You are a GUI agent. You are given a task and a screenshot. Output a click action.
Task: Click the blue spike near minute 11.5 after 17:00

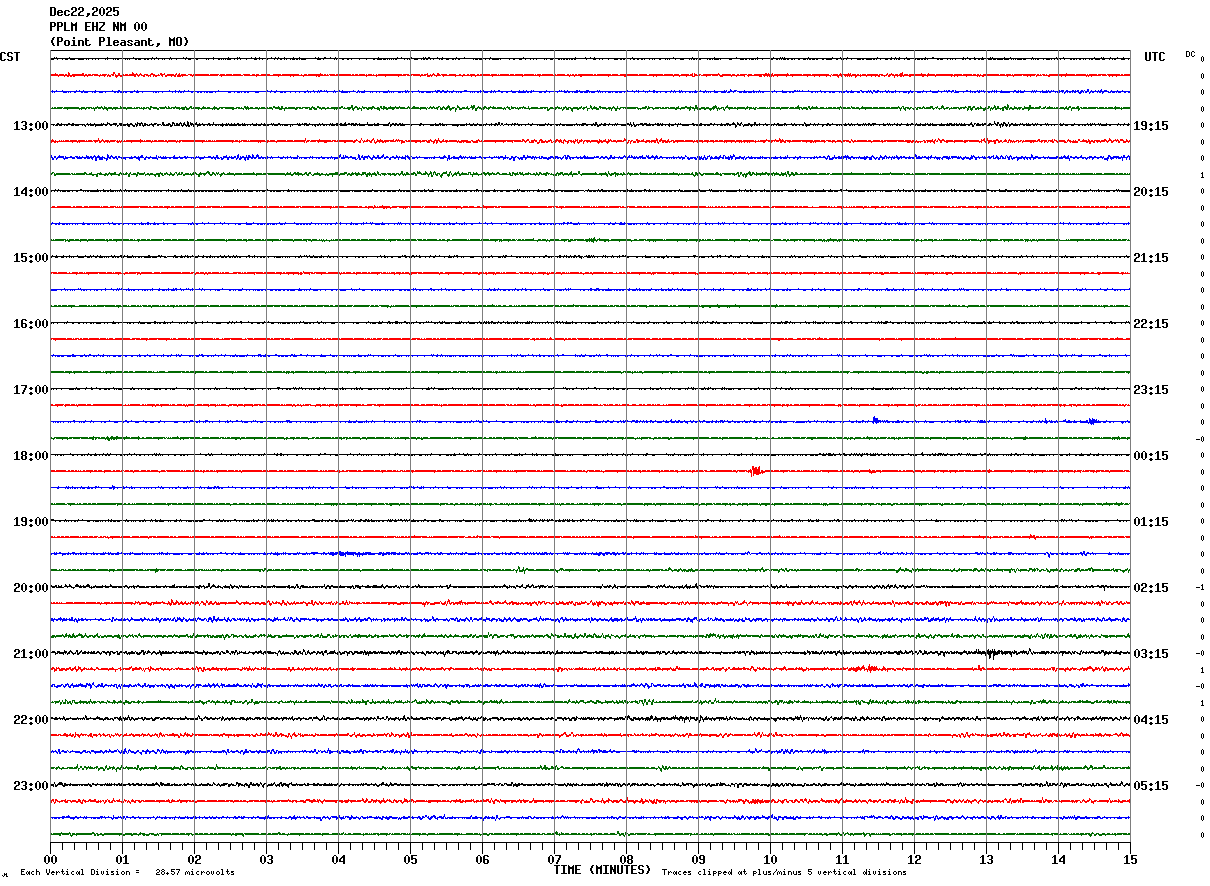coord(875,420)
